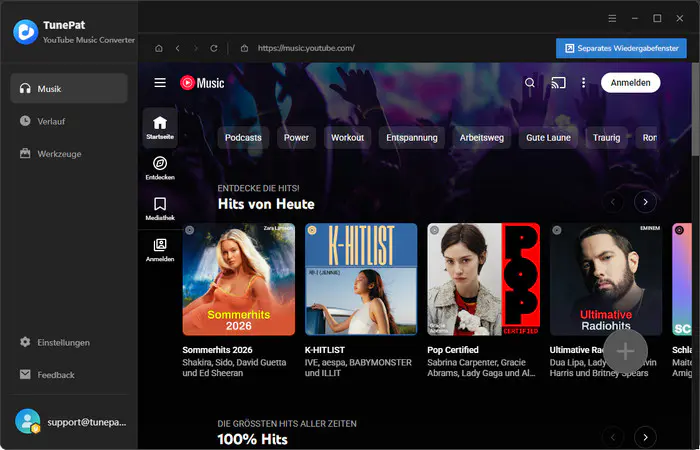Open Separates Wiedergabefenster button

point(621,48)
